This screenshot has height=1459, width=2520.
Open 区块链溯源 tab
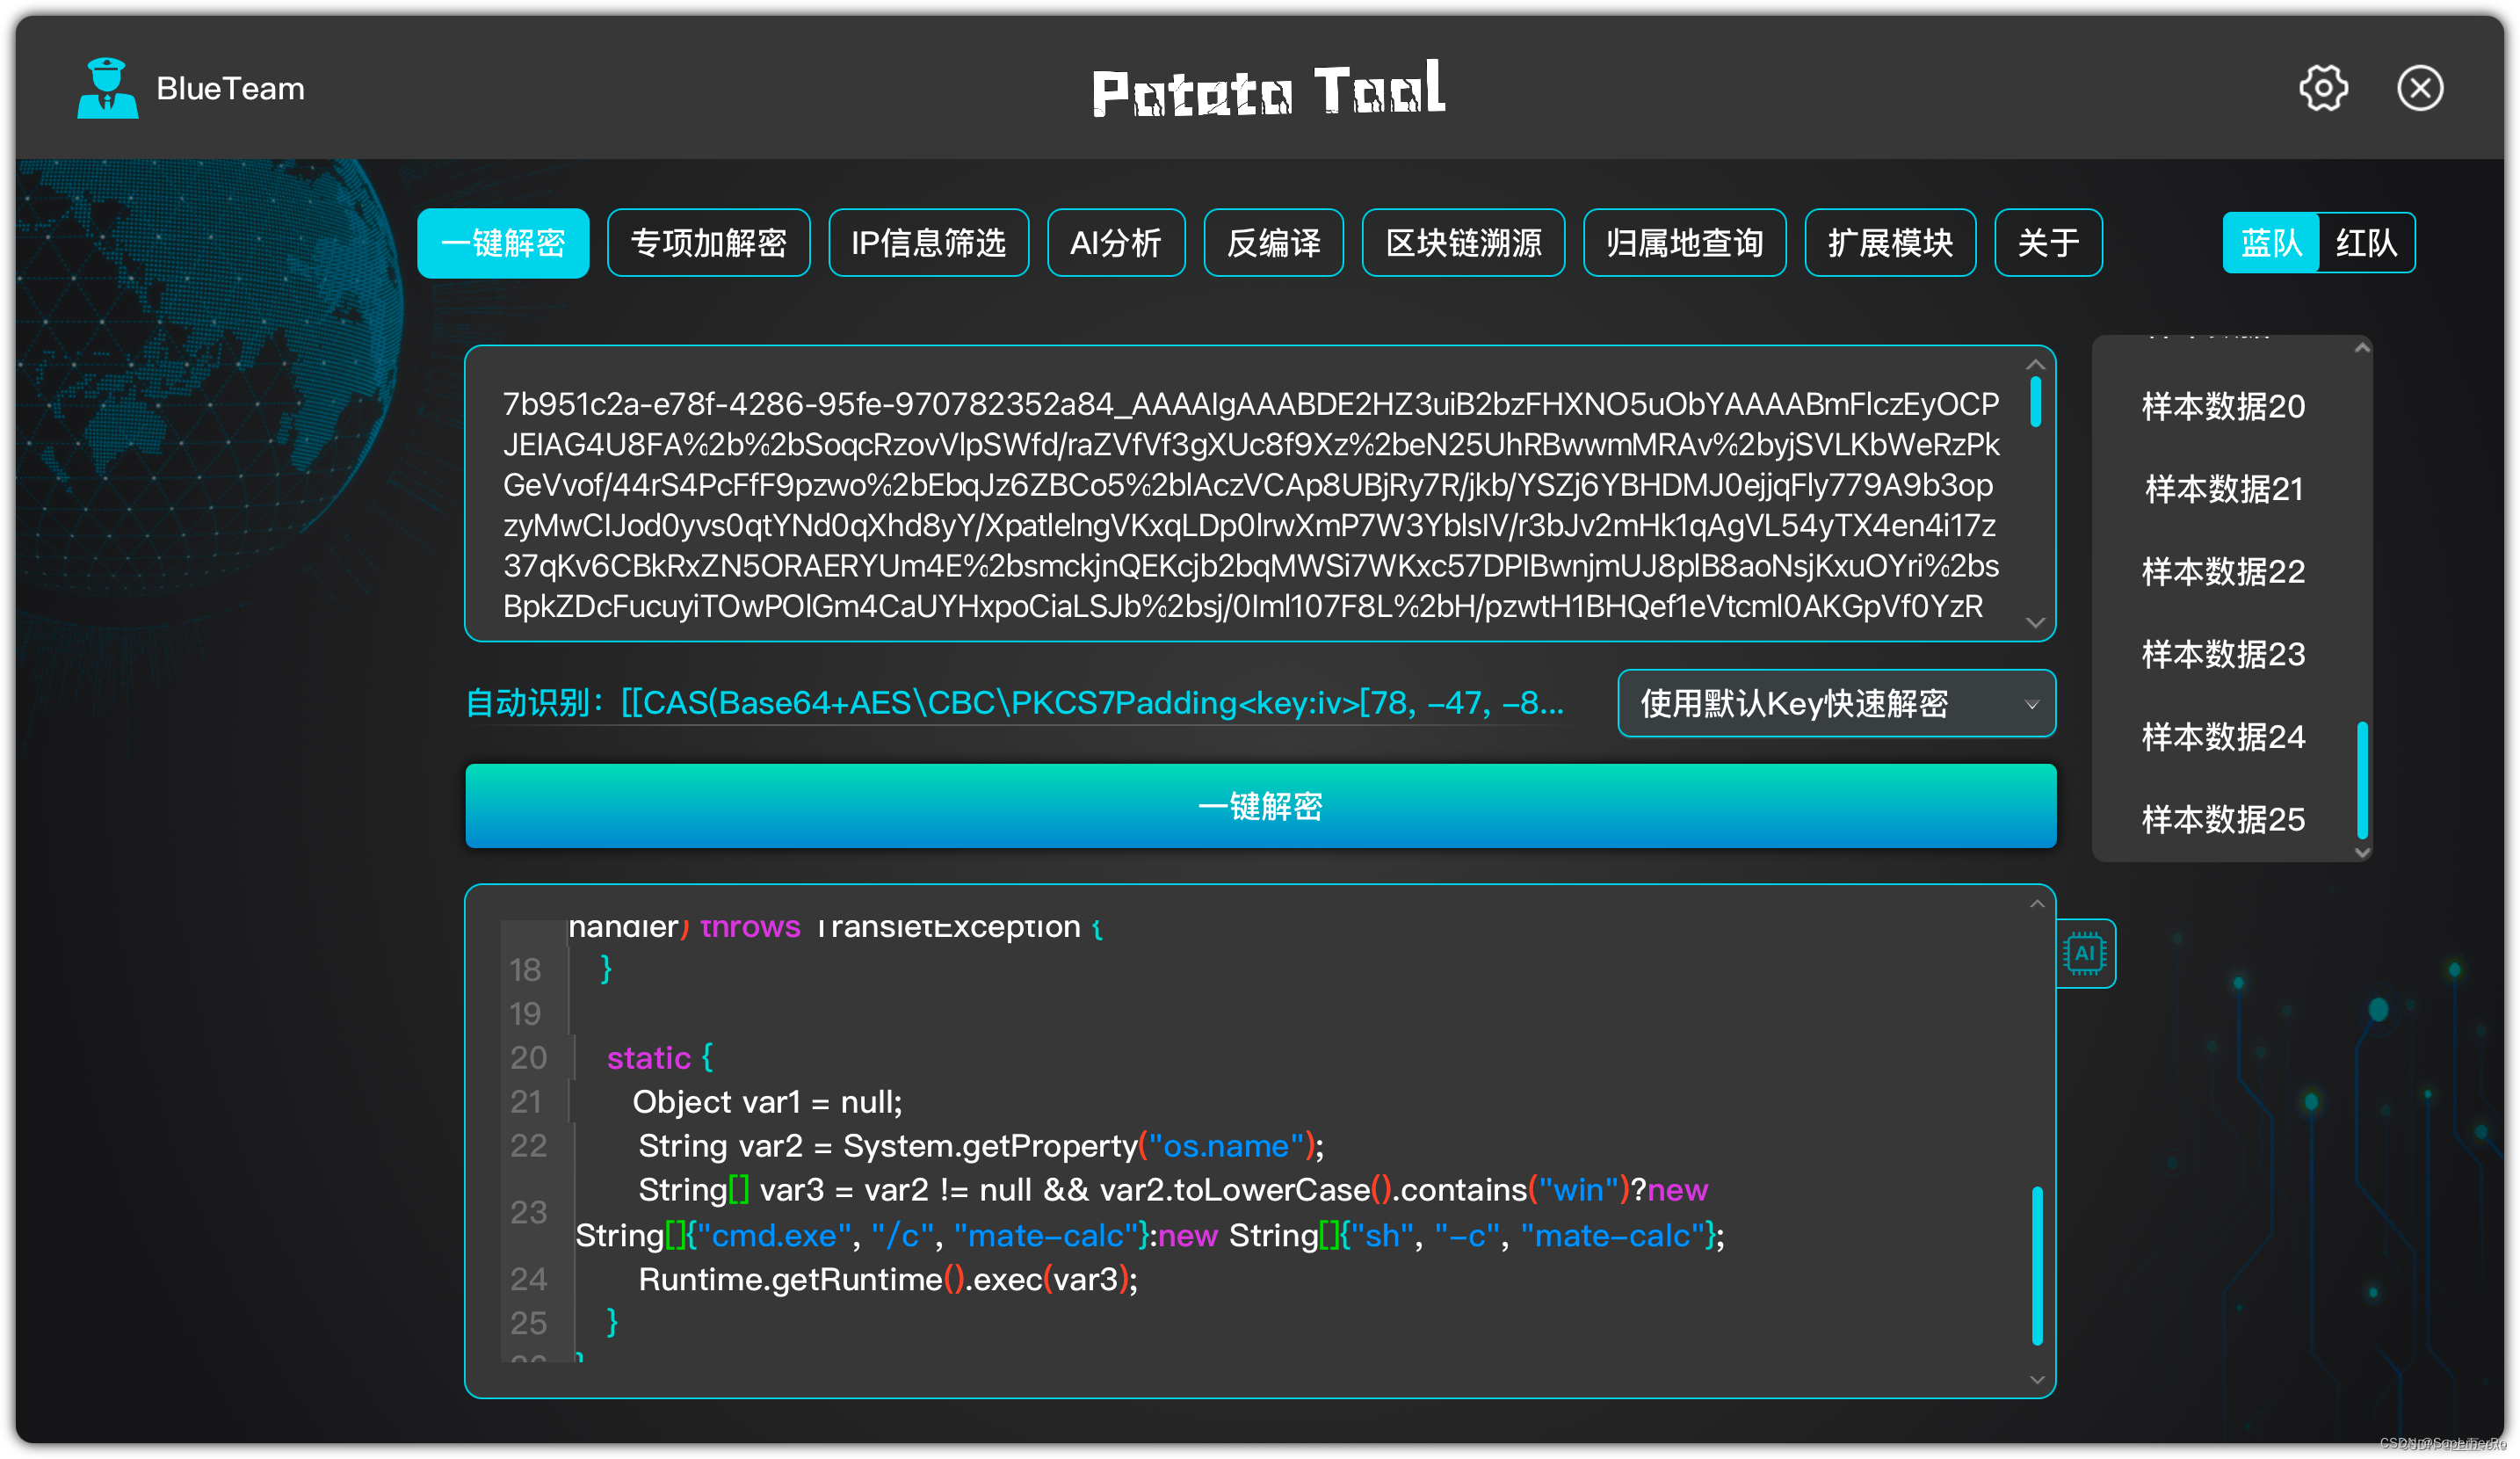pos(1462,243)
